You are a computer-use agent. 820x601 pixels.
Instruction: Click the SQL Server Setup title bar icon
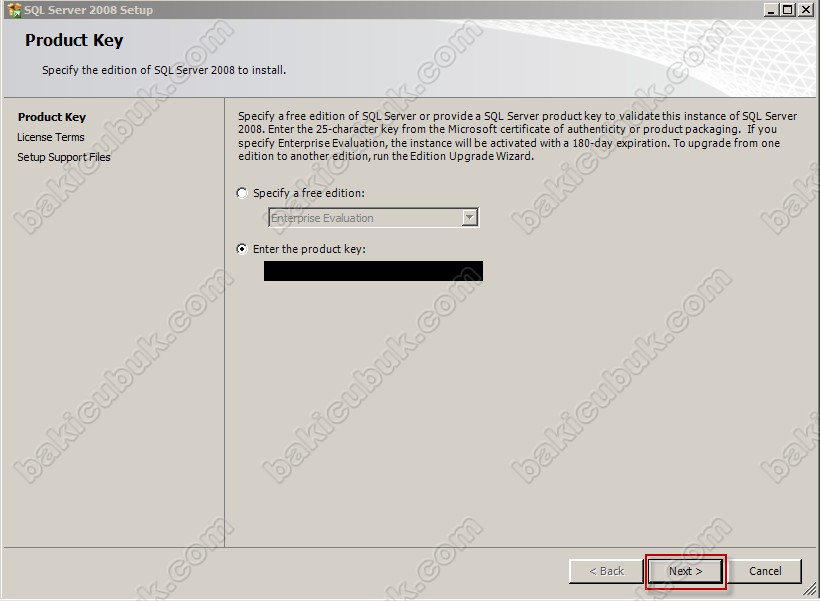(14, 10)
